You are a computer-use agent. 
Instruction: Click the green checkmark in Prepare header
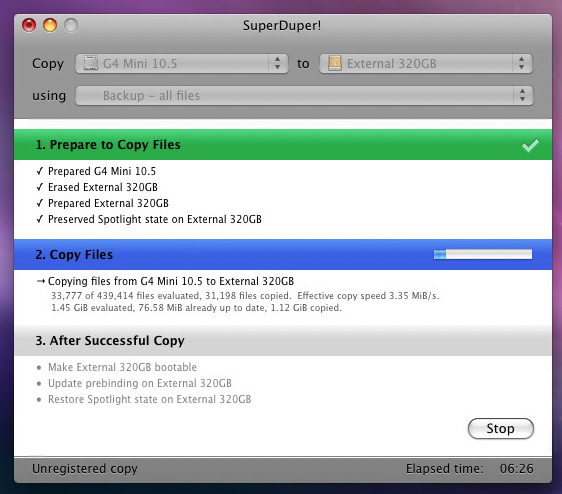tap(530, 145)
